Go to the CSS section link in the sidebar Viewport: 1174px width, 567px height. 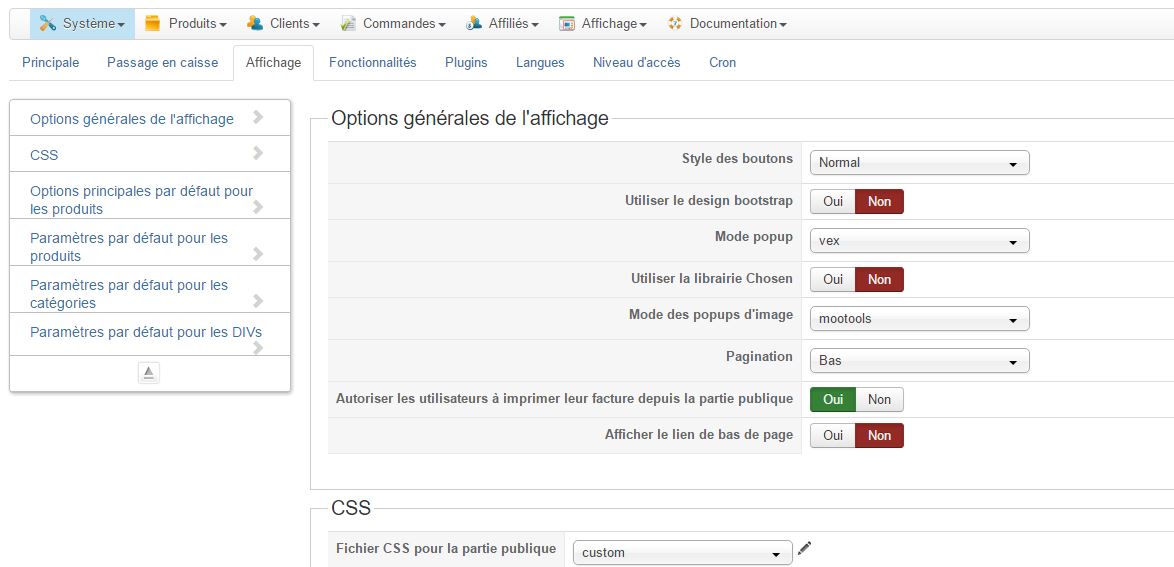(45, 155)
